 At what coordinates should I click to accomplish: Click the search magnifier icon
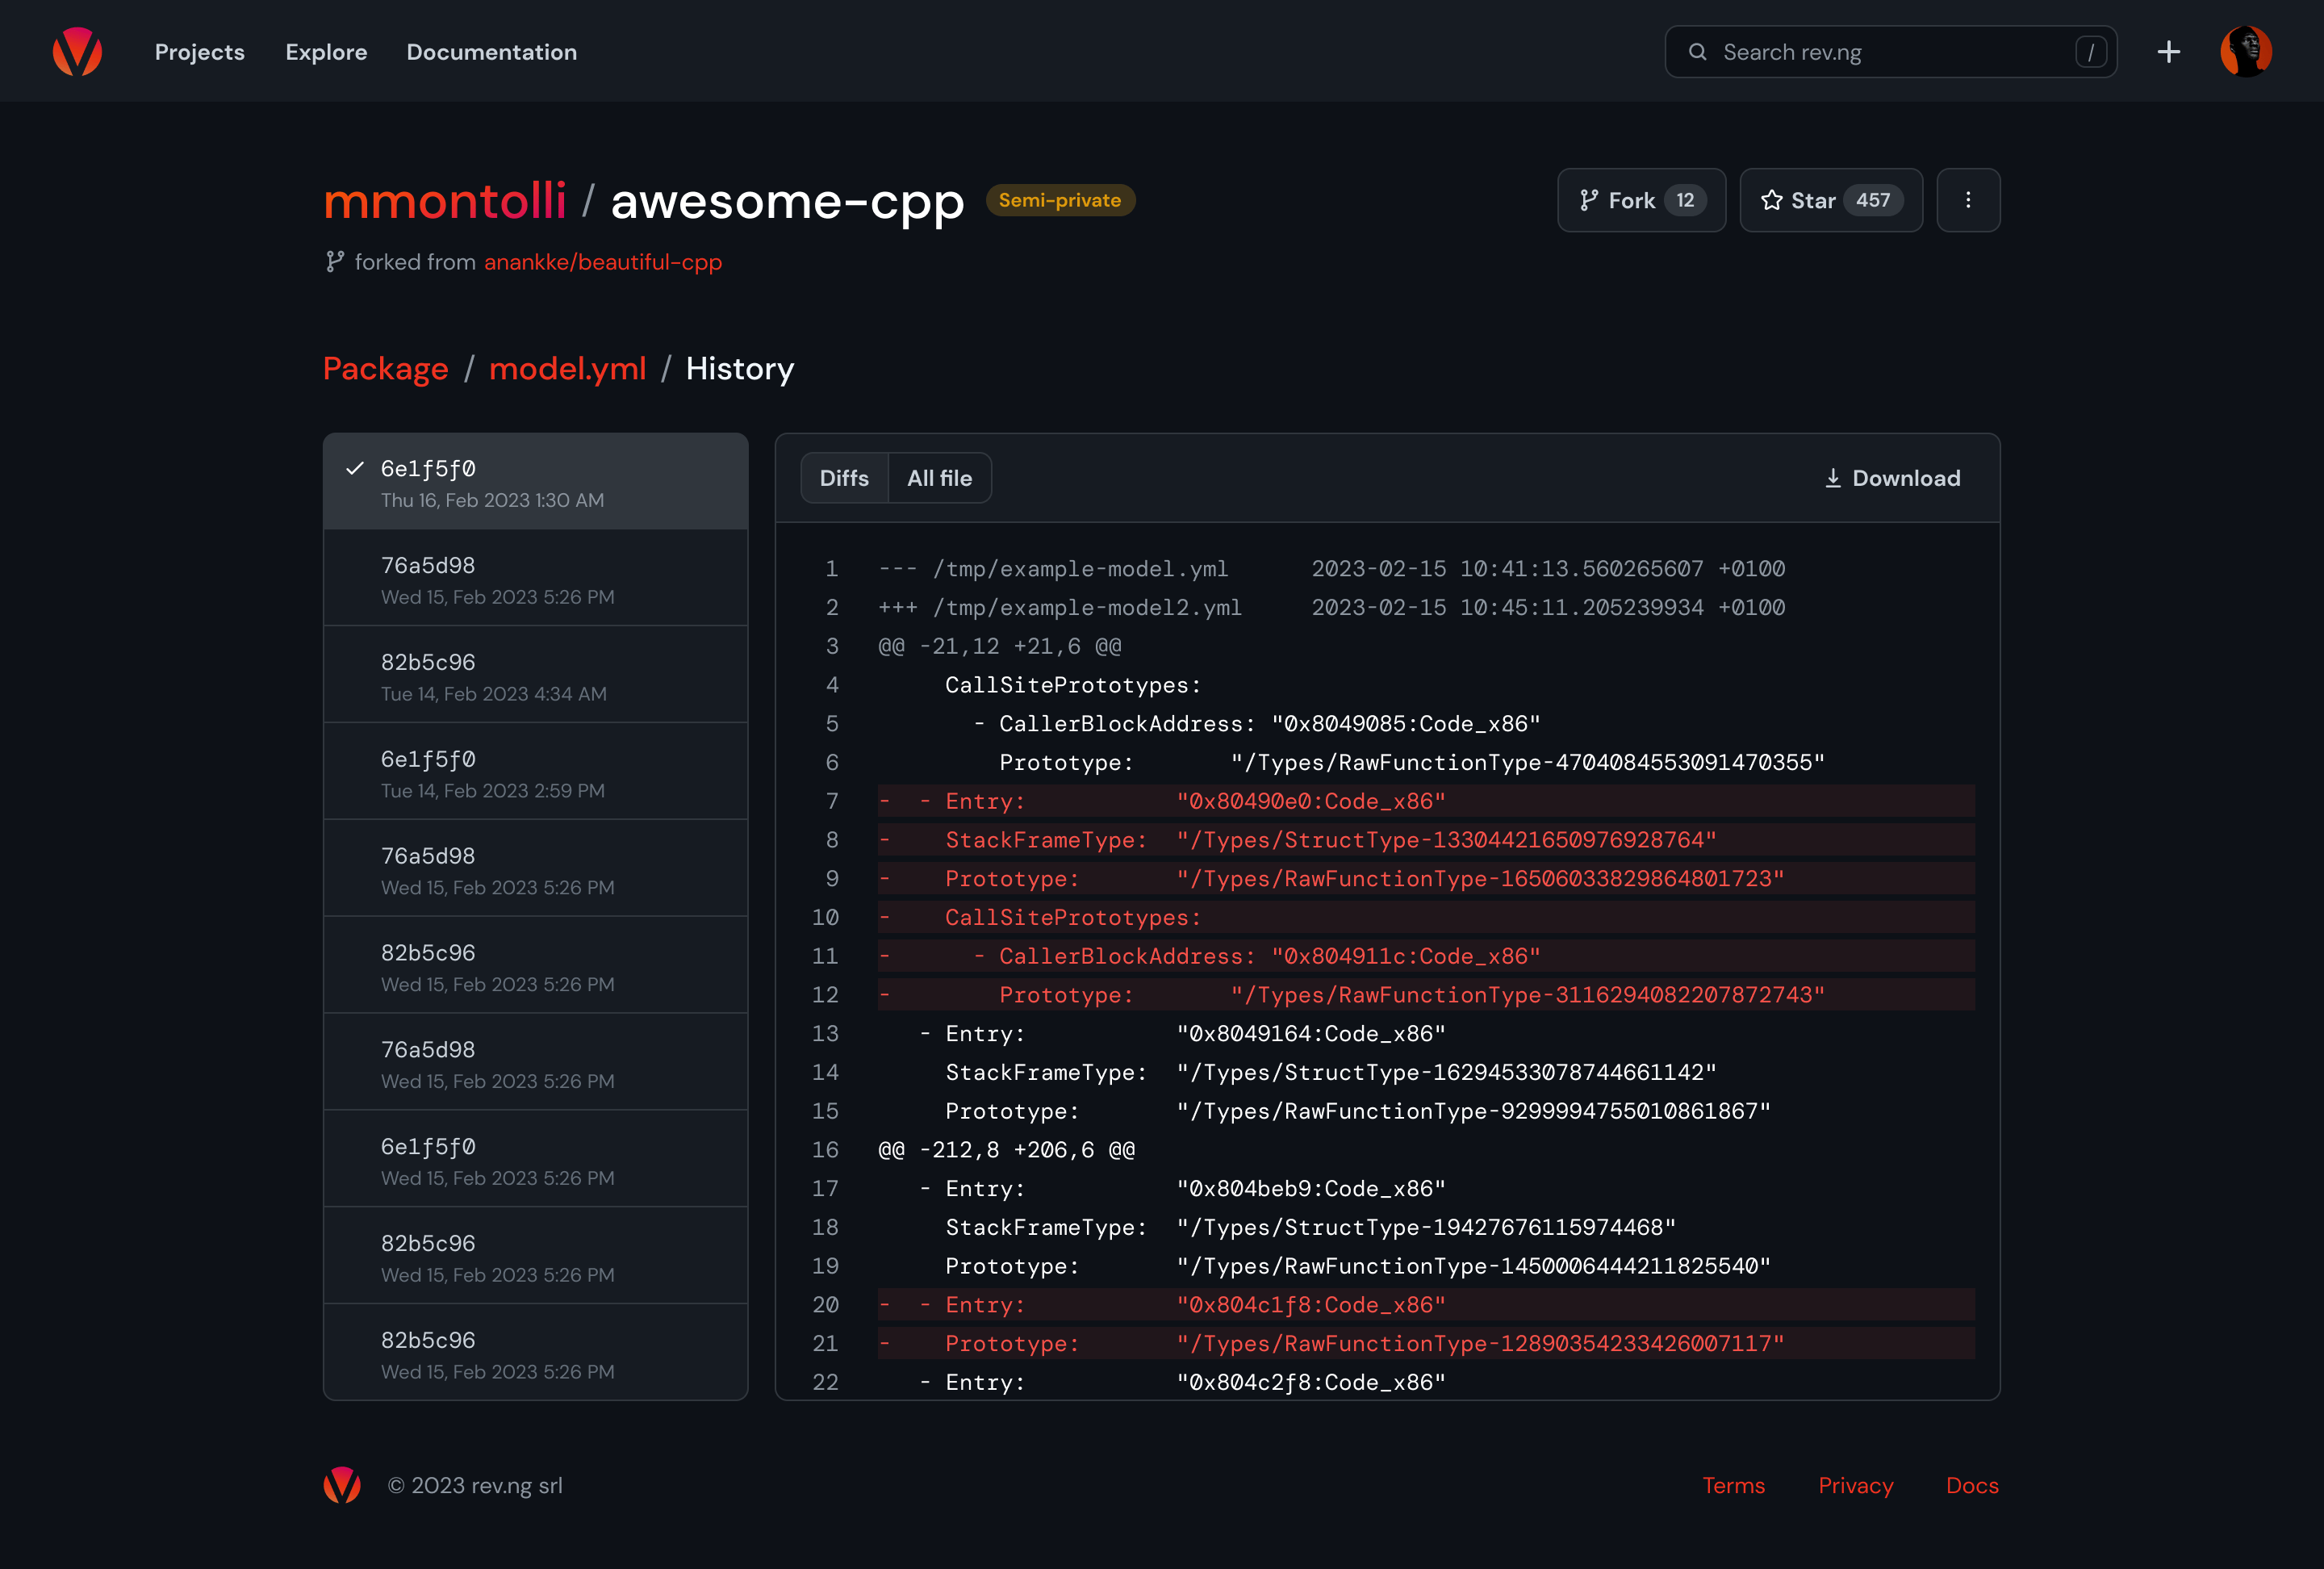click(1697, 52)
